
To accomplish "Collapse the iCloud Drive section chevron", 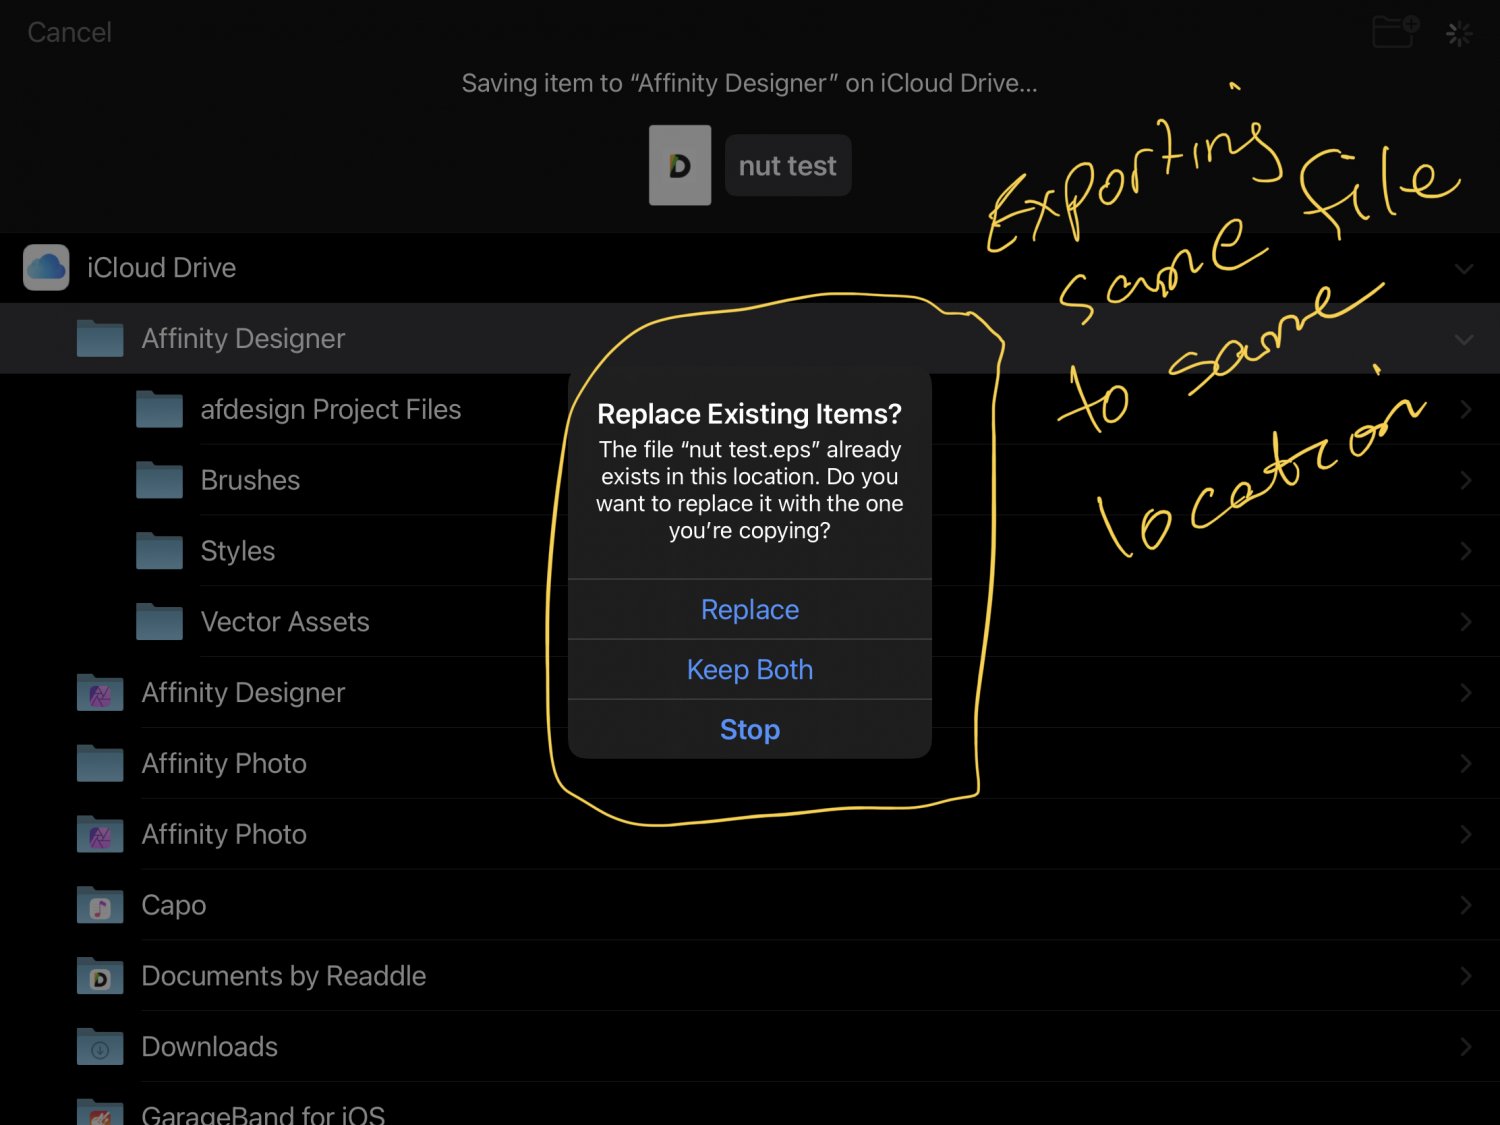I will 1464,268.
